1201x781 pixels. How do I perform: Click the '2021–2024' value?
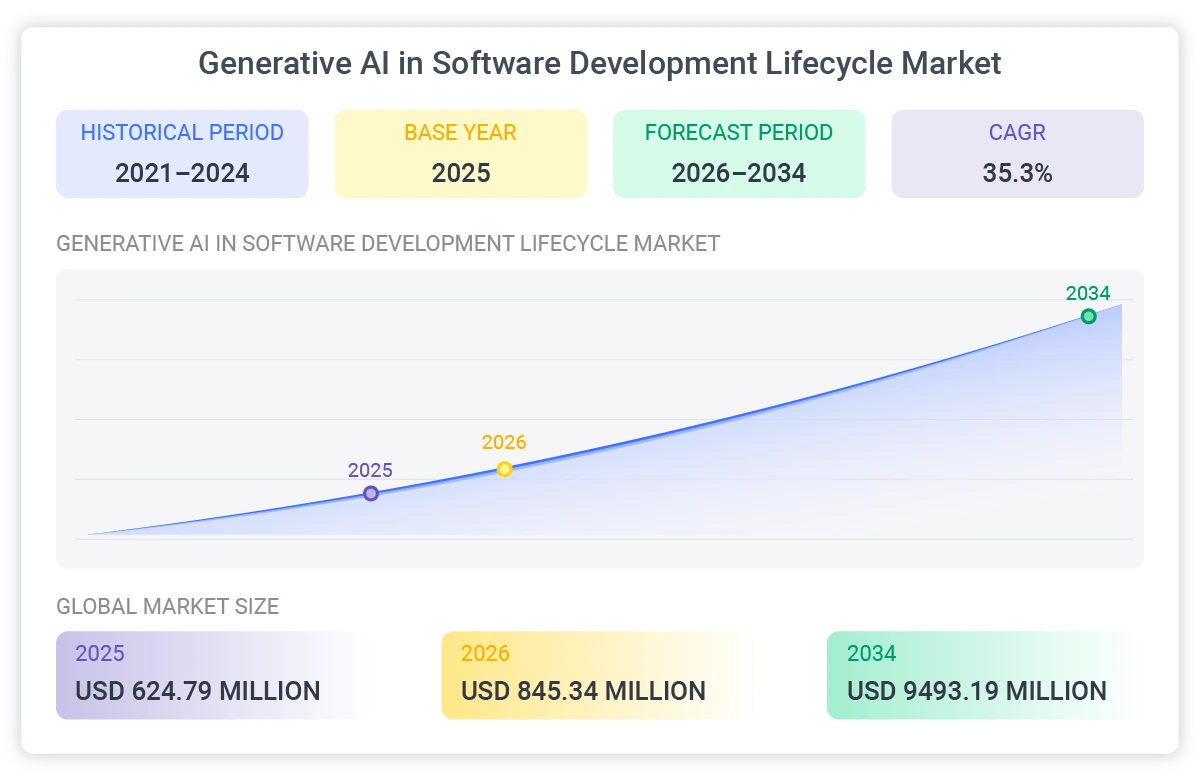click(x=182, y=173)
